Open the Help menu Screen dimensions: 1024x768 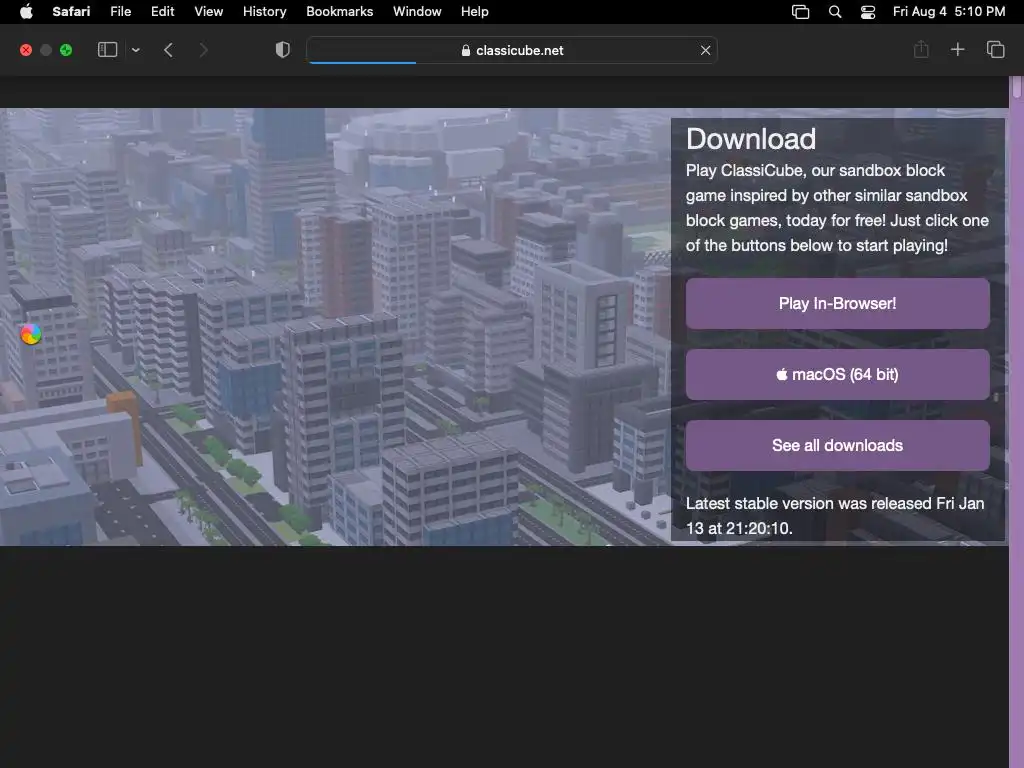[475, 12]
